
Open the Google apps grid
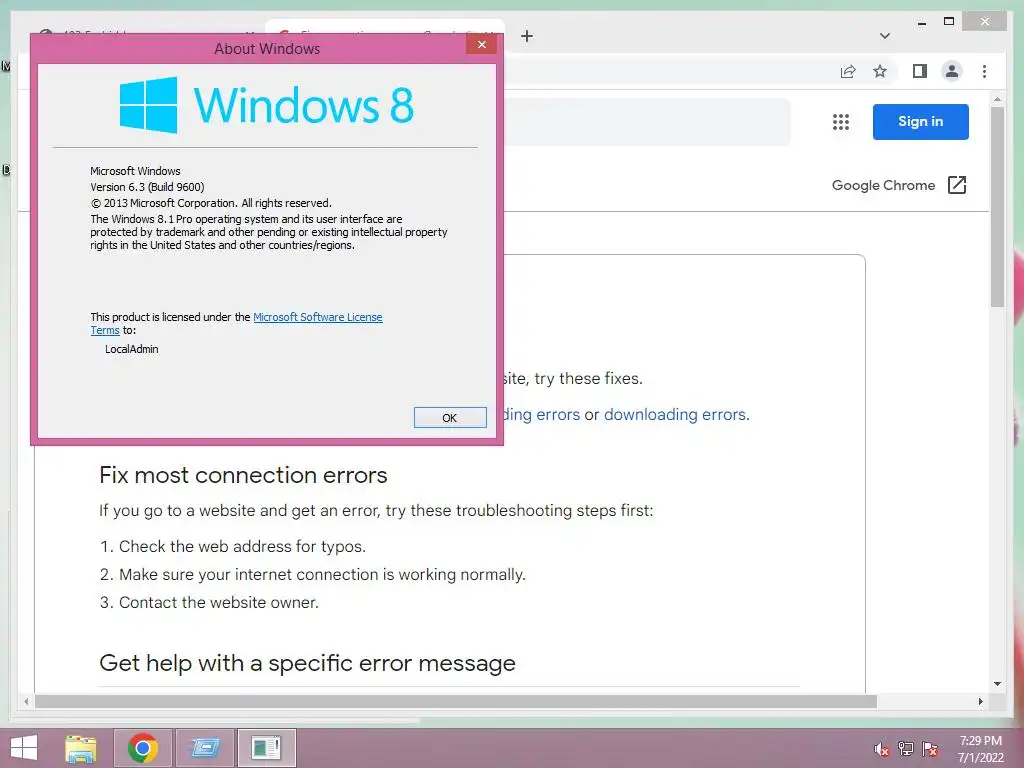pos(841,122)
